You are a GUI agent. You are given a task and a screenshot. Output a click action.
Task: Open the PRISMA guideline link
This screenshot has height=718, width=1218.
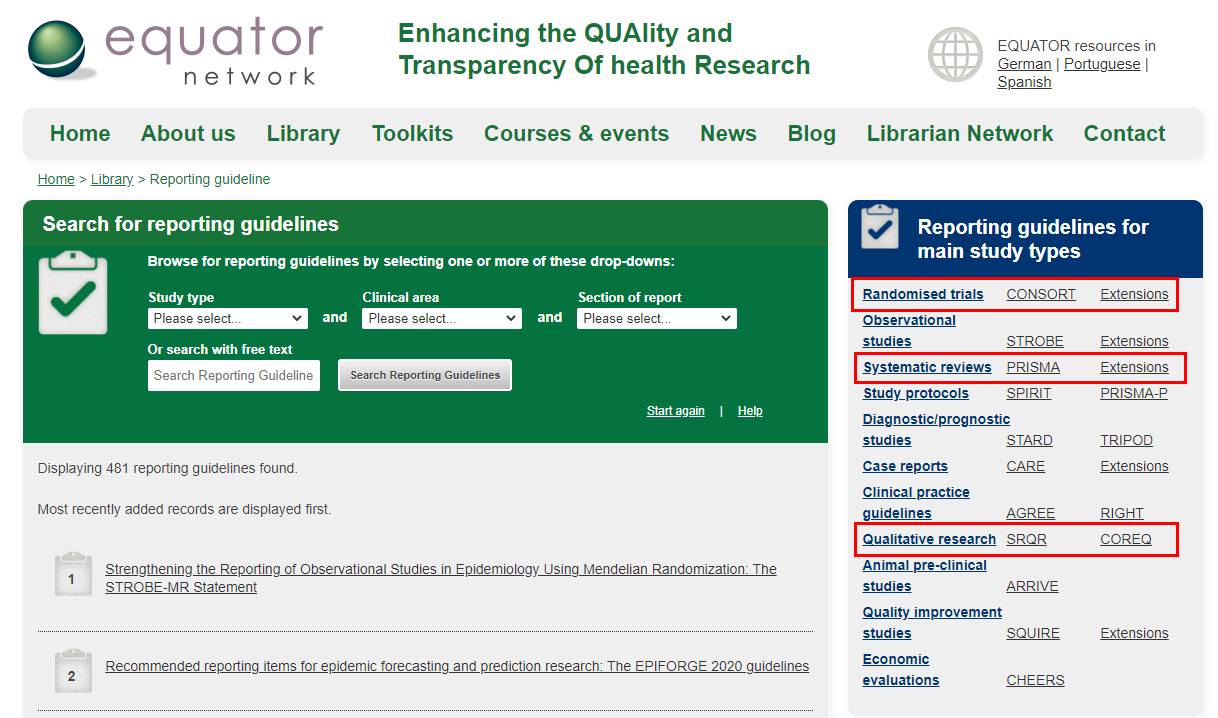point(1033,367)
